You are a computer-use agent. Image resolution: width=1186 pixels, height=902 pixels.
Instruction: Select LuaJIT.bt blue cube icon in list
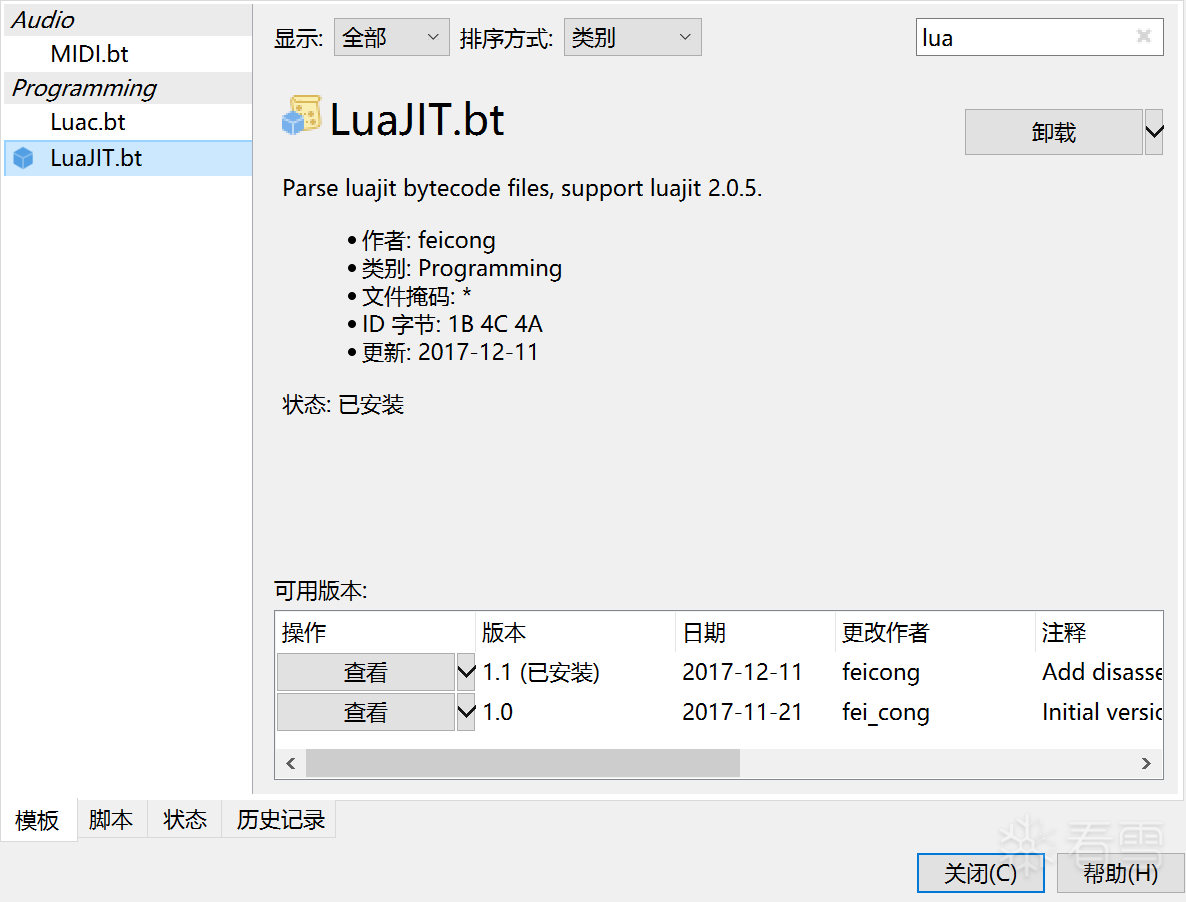tap(23, 158)
